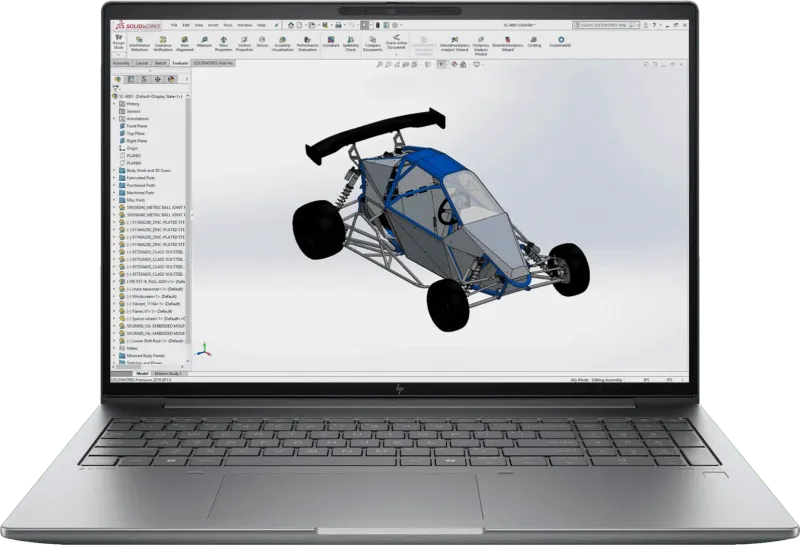Expand the Machined Parts folder
The image size is (800, 545).
pyautogui.click(x=114, y=193)
